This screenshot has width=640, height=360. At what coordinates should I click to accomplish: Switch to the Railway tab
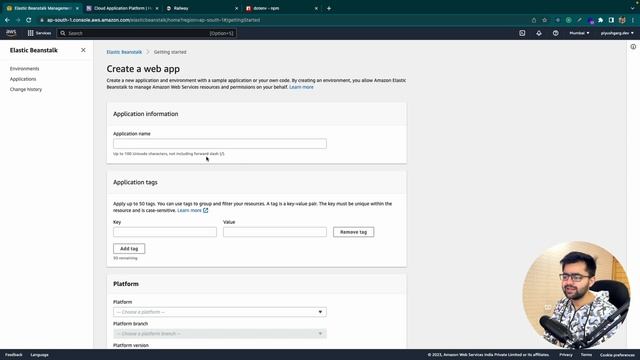(201, 8)
